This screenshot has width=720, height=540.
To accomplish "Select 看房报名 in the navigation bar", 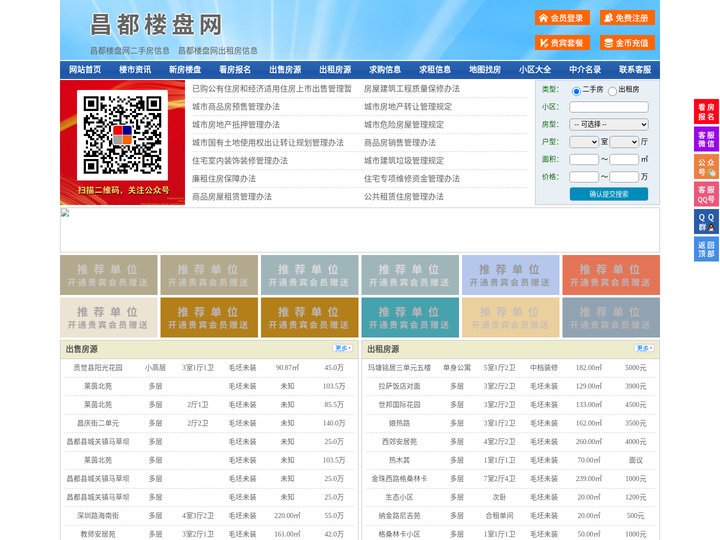I will [235, 70].
